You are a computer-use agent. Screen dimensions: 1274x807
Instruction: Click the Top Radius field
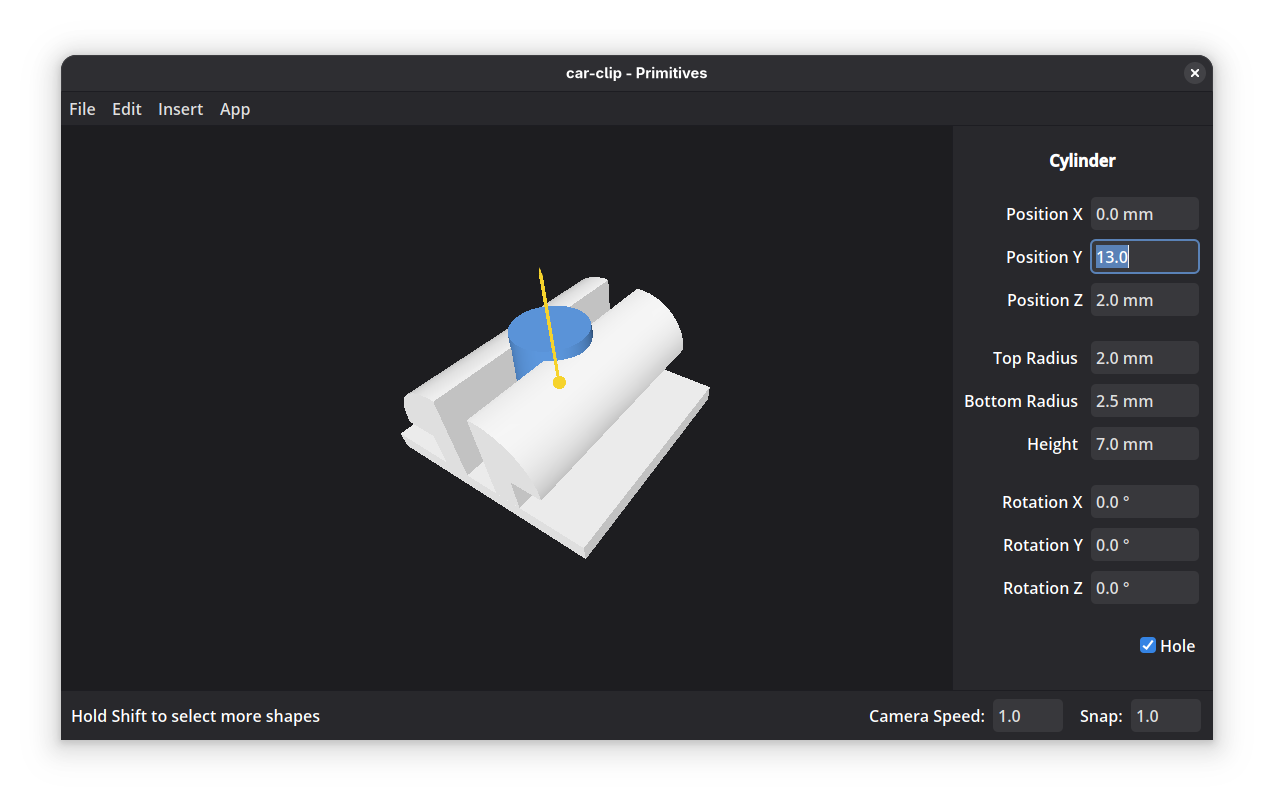1144,358
